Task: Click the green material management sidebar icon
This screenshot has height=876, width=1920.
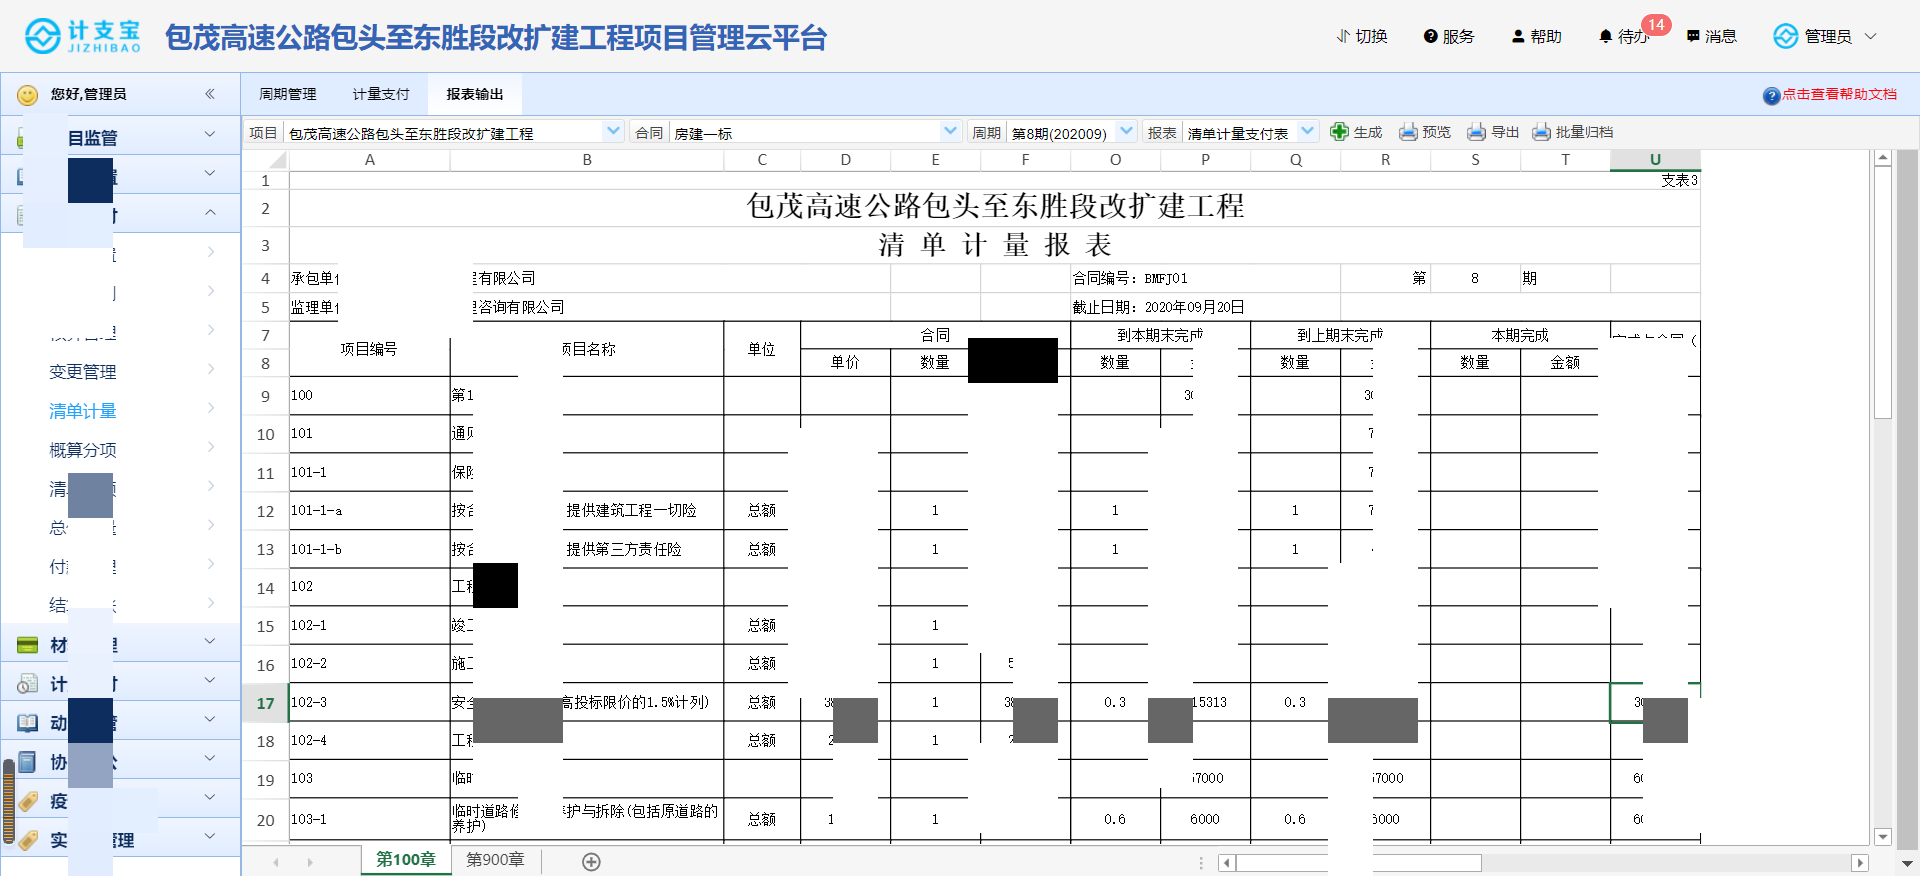Action: coord(28,646)
